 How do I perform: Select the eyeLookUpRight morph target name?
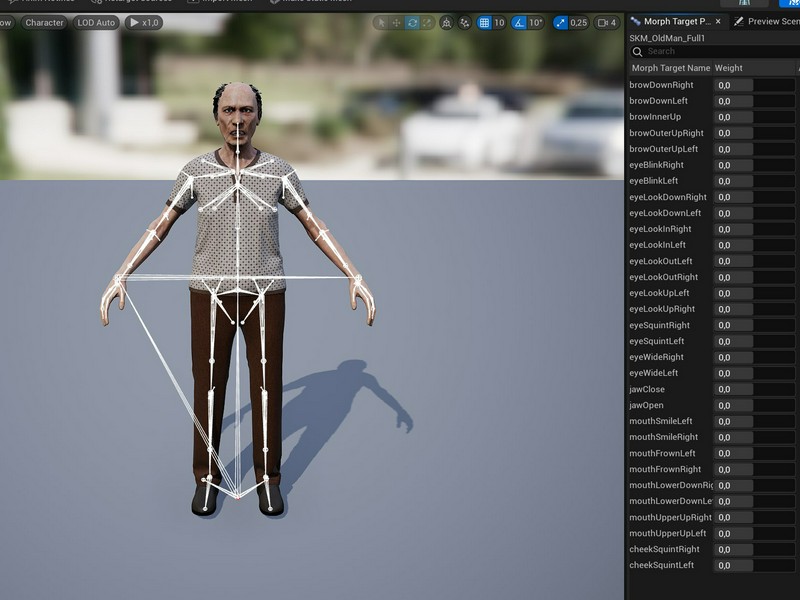pyautogui.click(x=662, y=309)
